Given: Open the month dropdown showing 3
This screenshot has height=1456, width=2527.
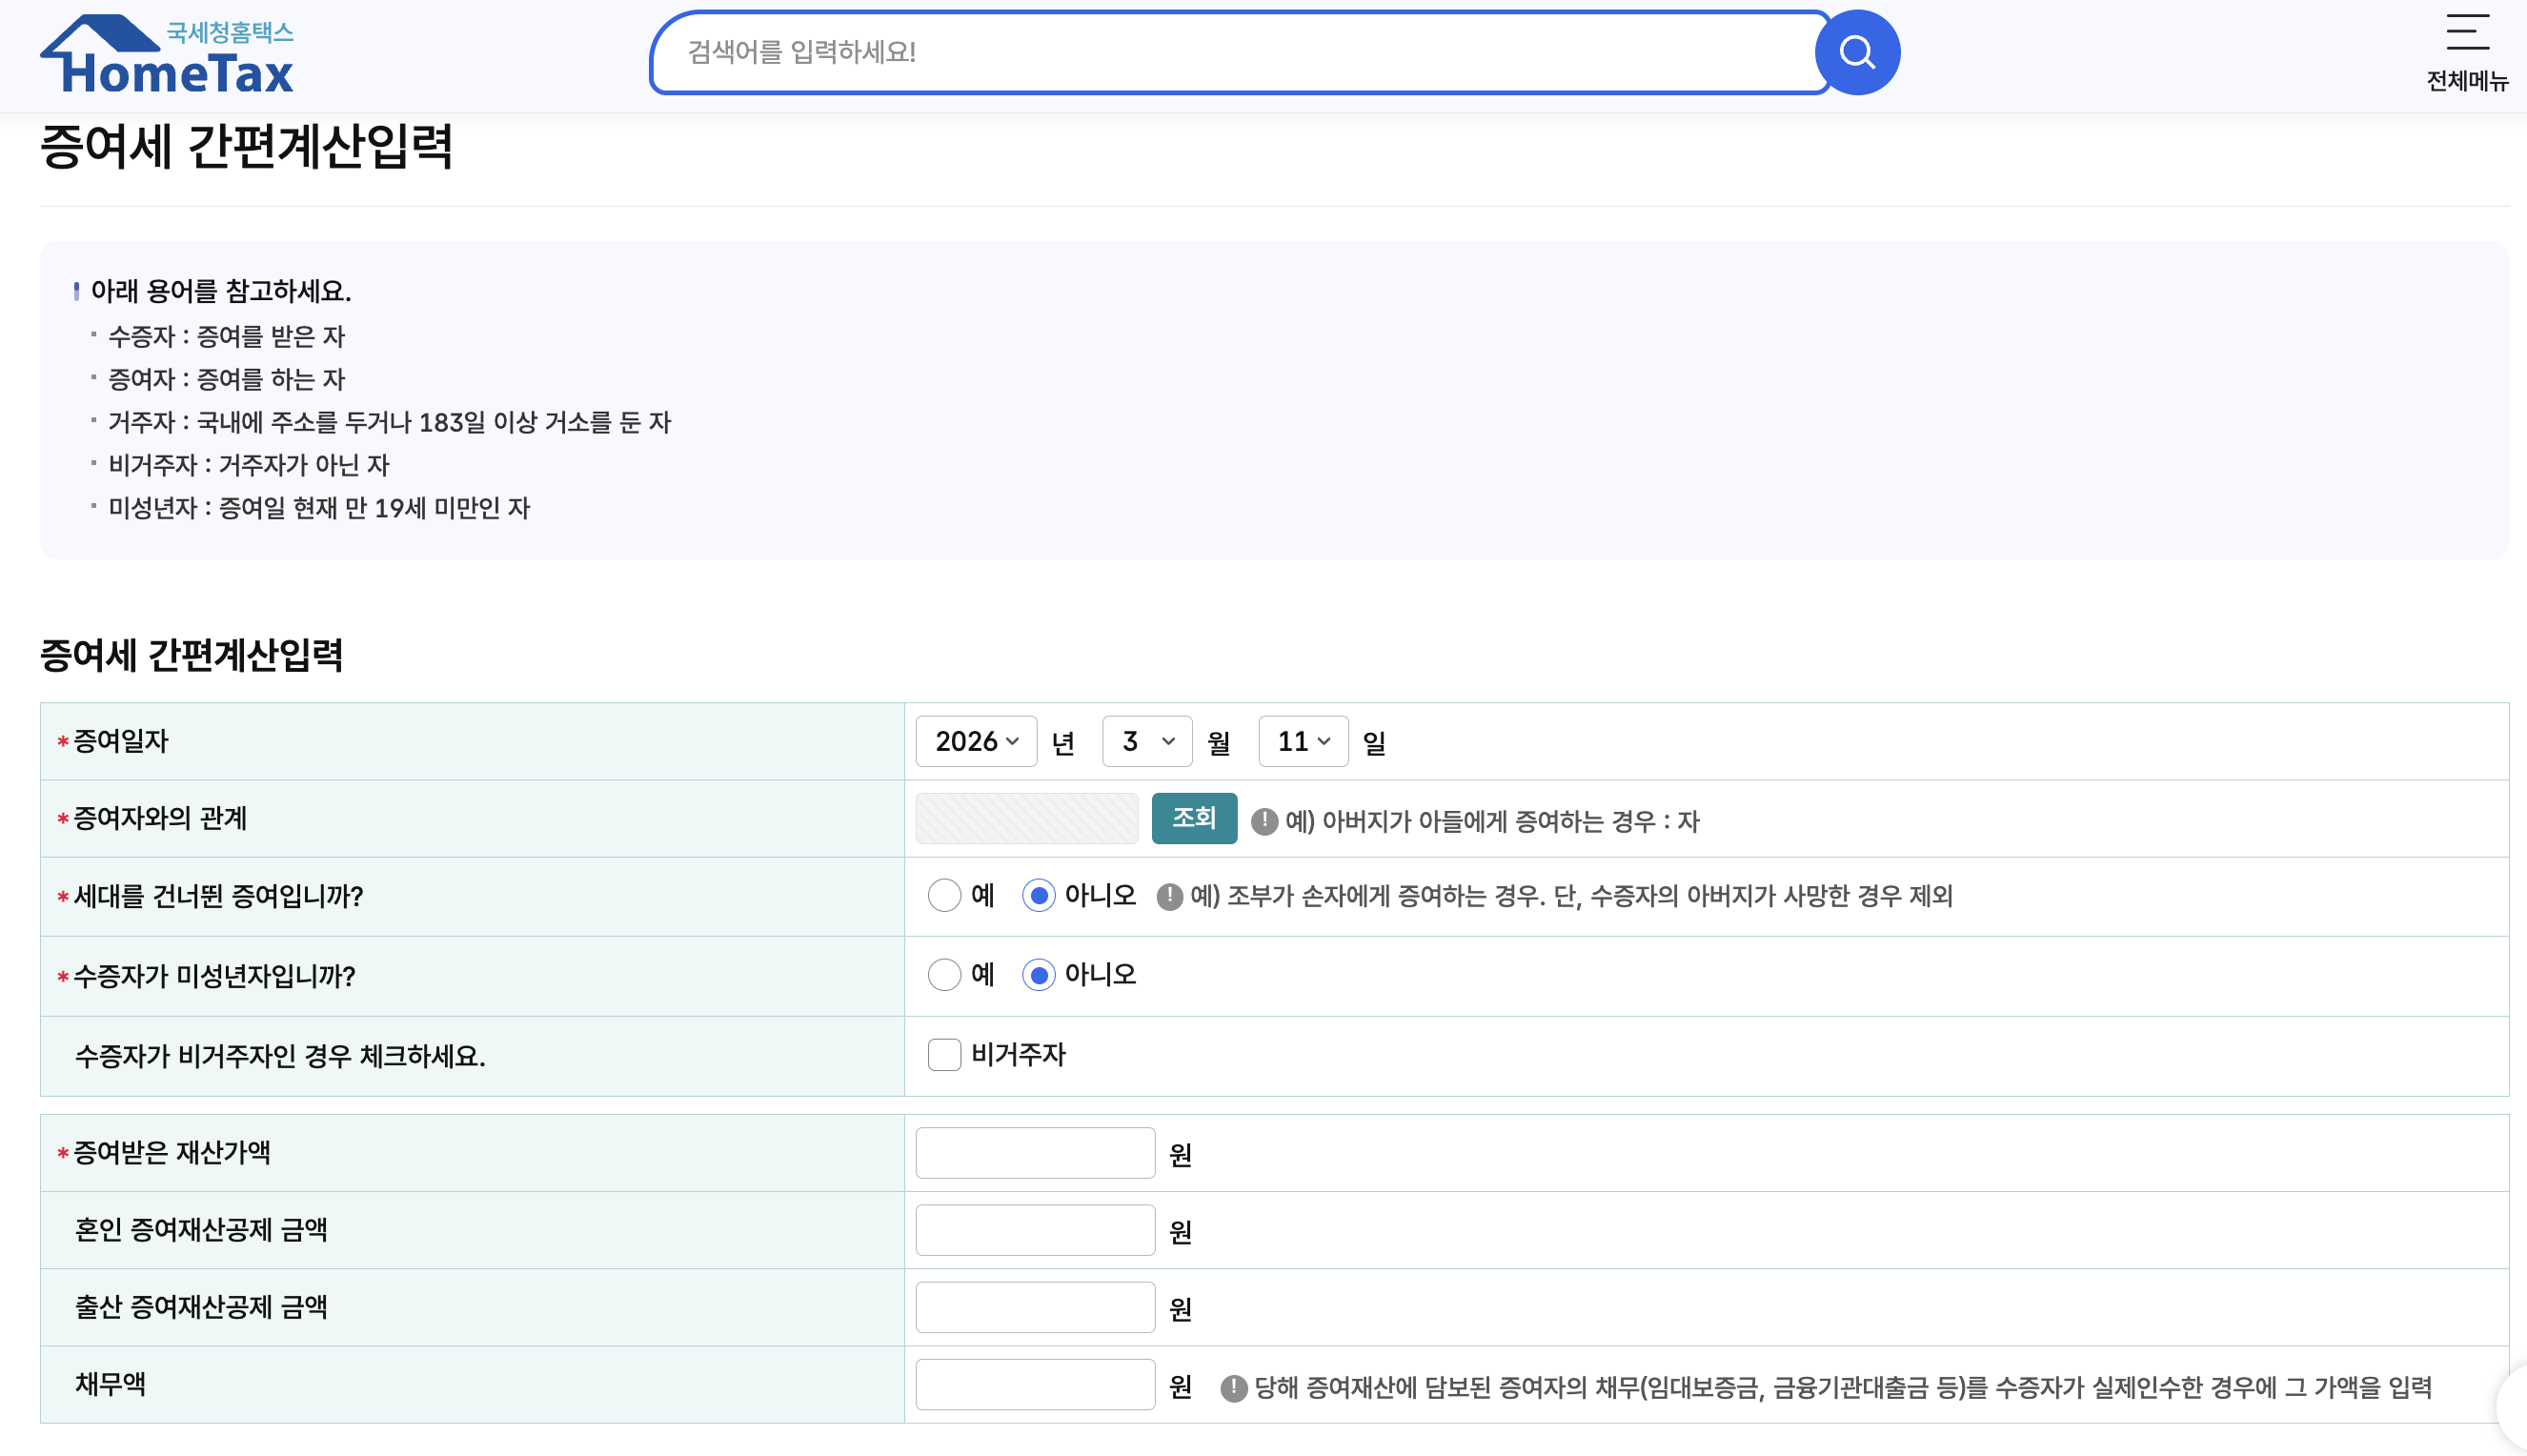Looking at the screenshot, I should pyautogui.click(x=1146, y=741).
